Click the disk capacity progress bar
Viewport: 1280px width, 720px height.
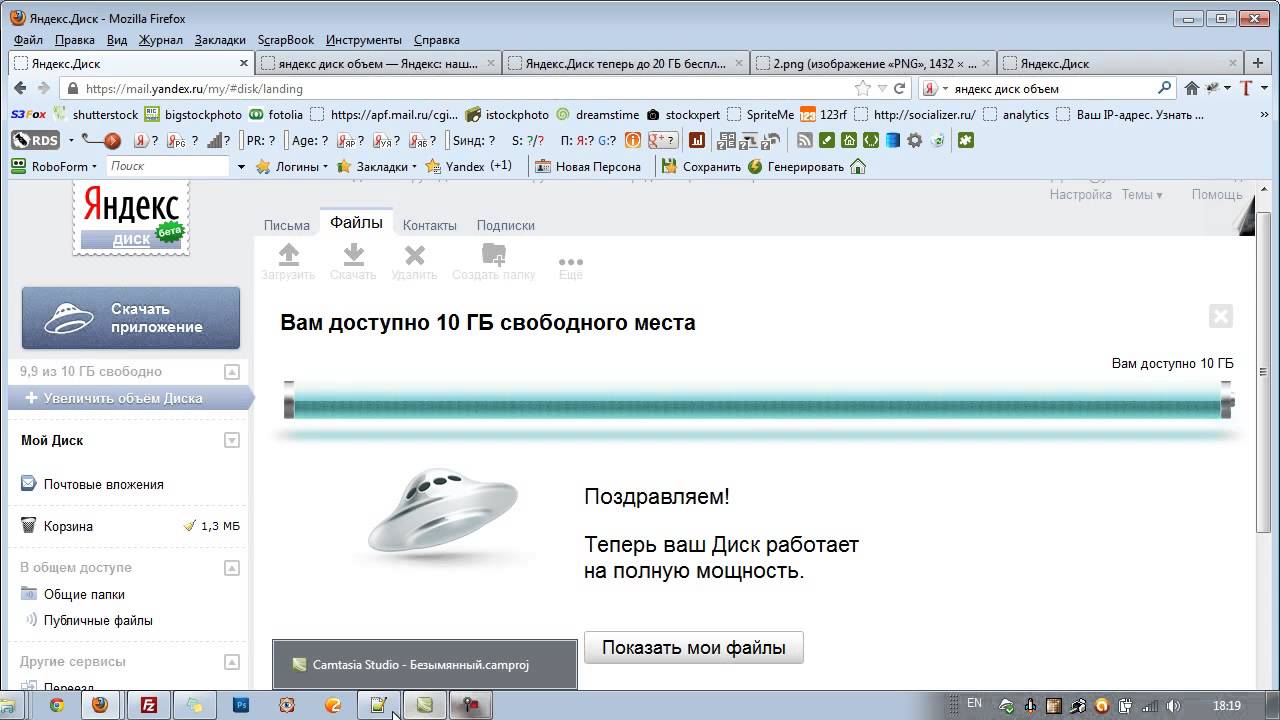(759, 402)
